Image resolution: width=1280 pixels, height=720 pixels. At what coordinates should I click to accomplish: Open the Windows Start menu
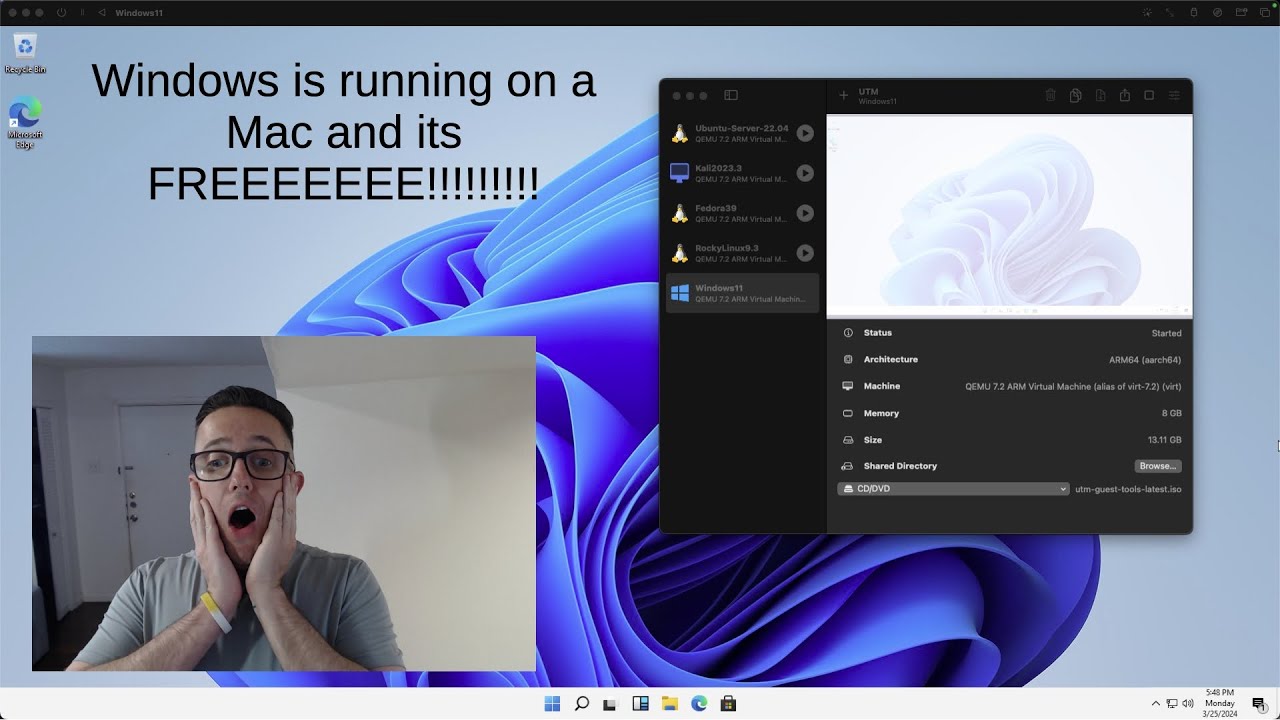click(552, 704)
